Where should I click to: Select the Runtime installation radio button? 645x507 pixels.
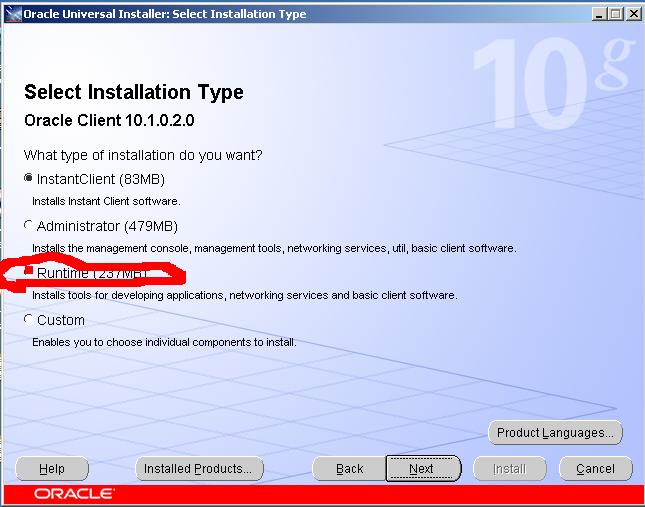point(29,271)
